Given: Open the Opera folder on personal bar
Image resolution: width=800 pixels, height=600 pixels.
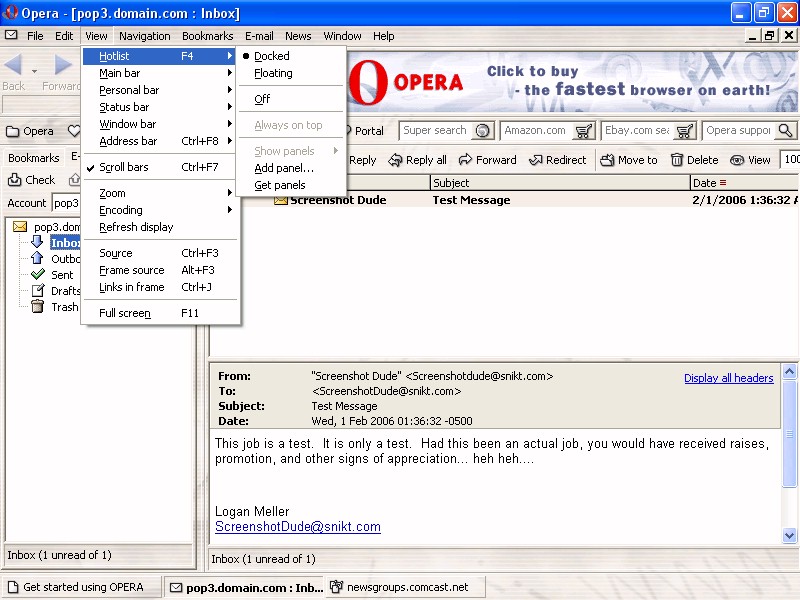Looking at the screenshot, I should click(30, 131).
